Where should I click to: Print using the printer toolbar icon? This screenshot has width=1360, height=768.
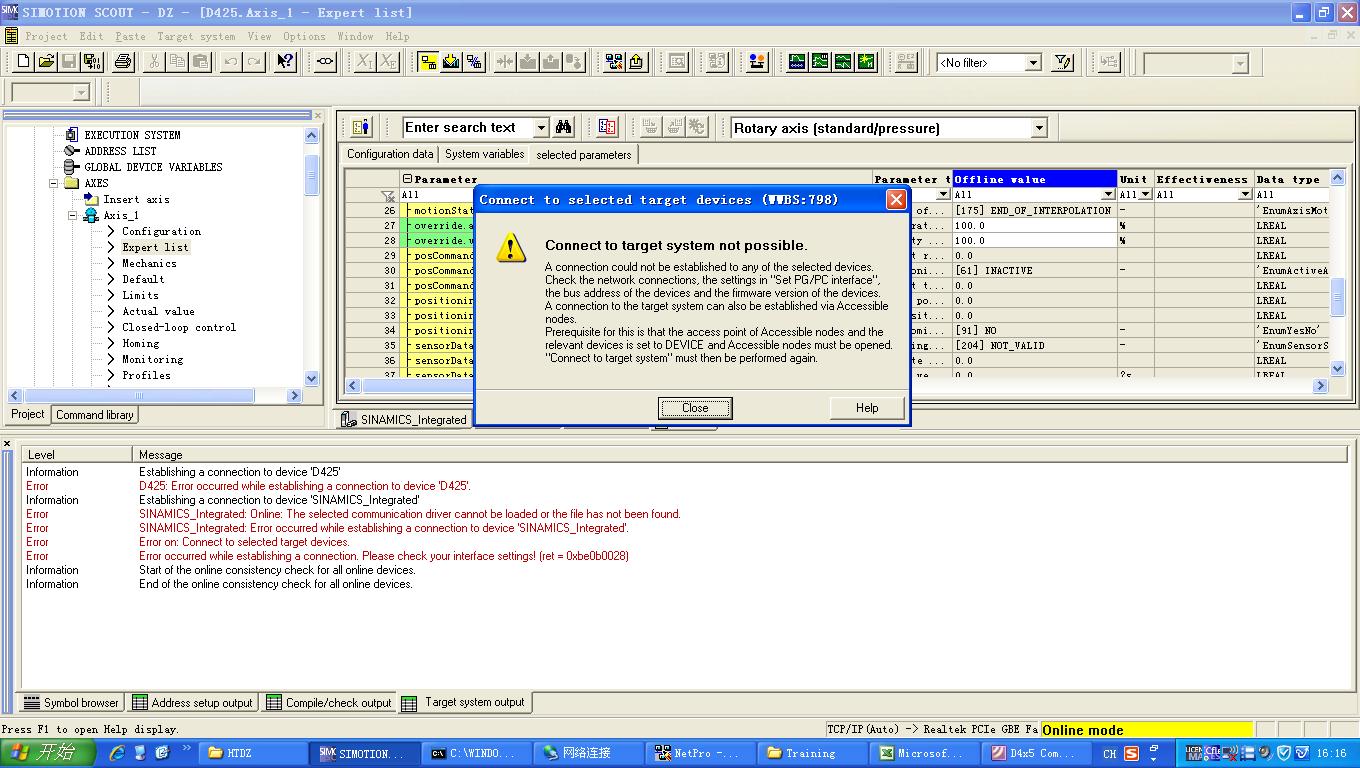(123, 62)
